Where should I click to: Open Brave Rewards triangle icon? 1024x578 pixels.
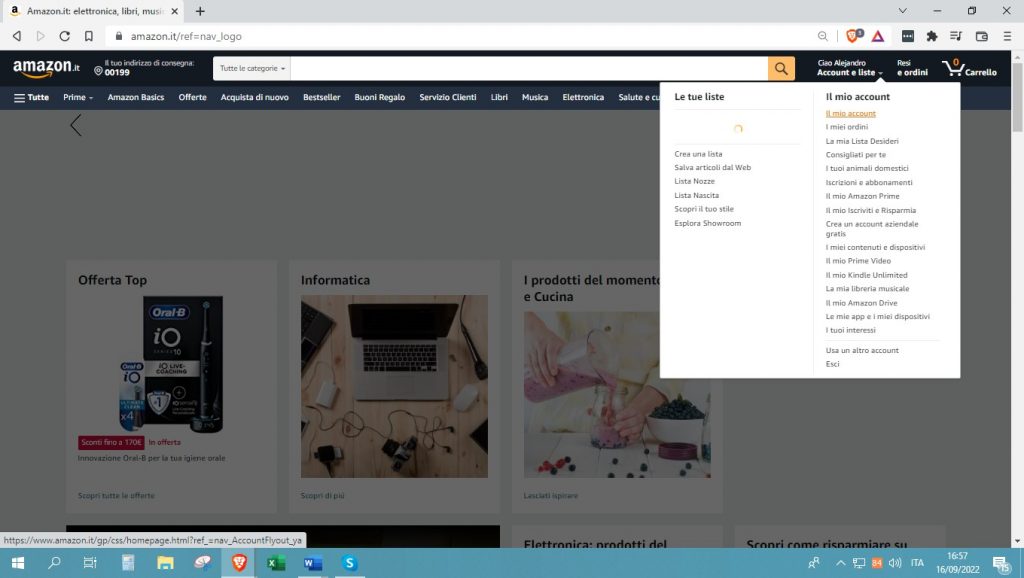tap(877, 34)
